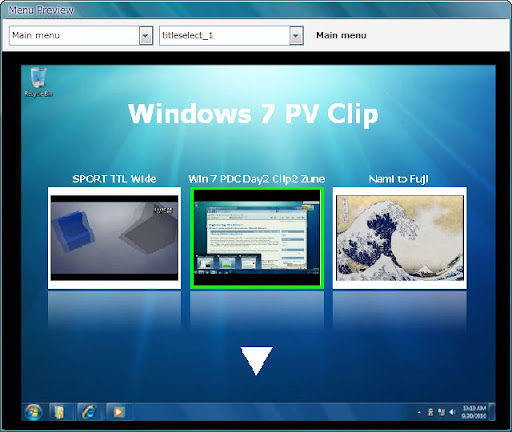Click the Main menu combo box field
The image size is (512, 432).
coord(81,36)
